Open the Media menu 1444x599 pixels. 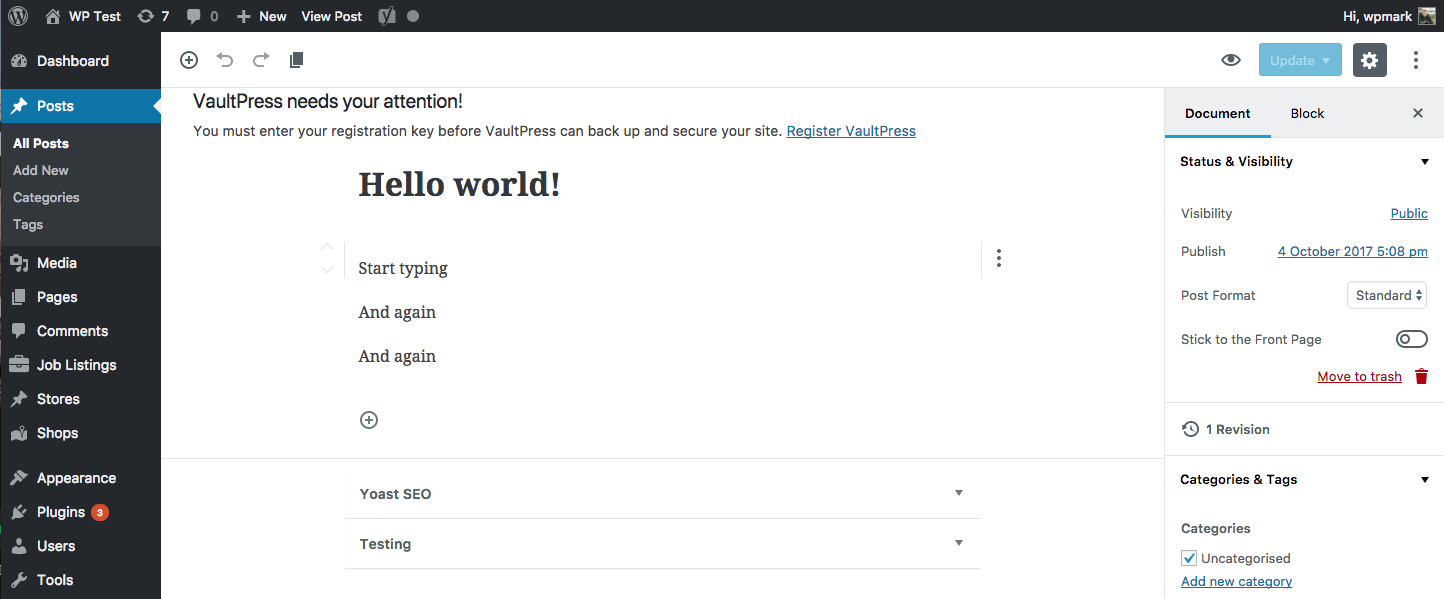(80, 263)
